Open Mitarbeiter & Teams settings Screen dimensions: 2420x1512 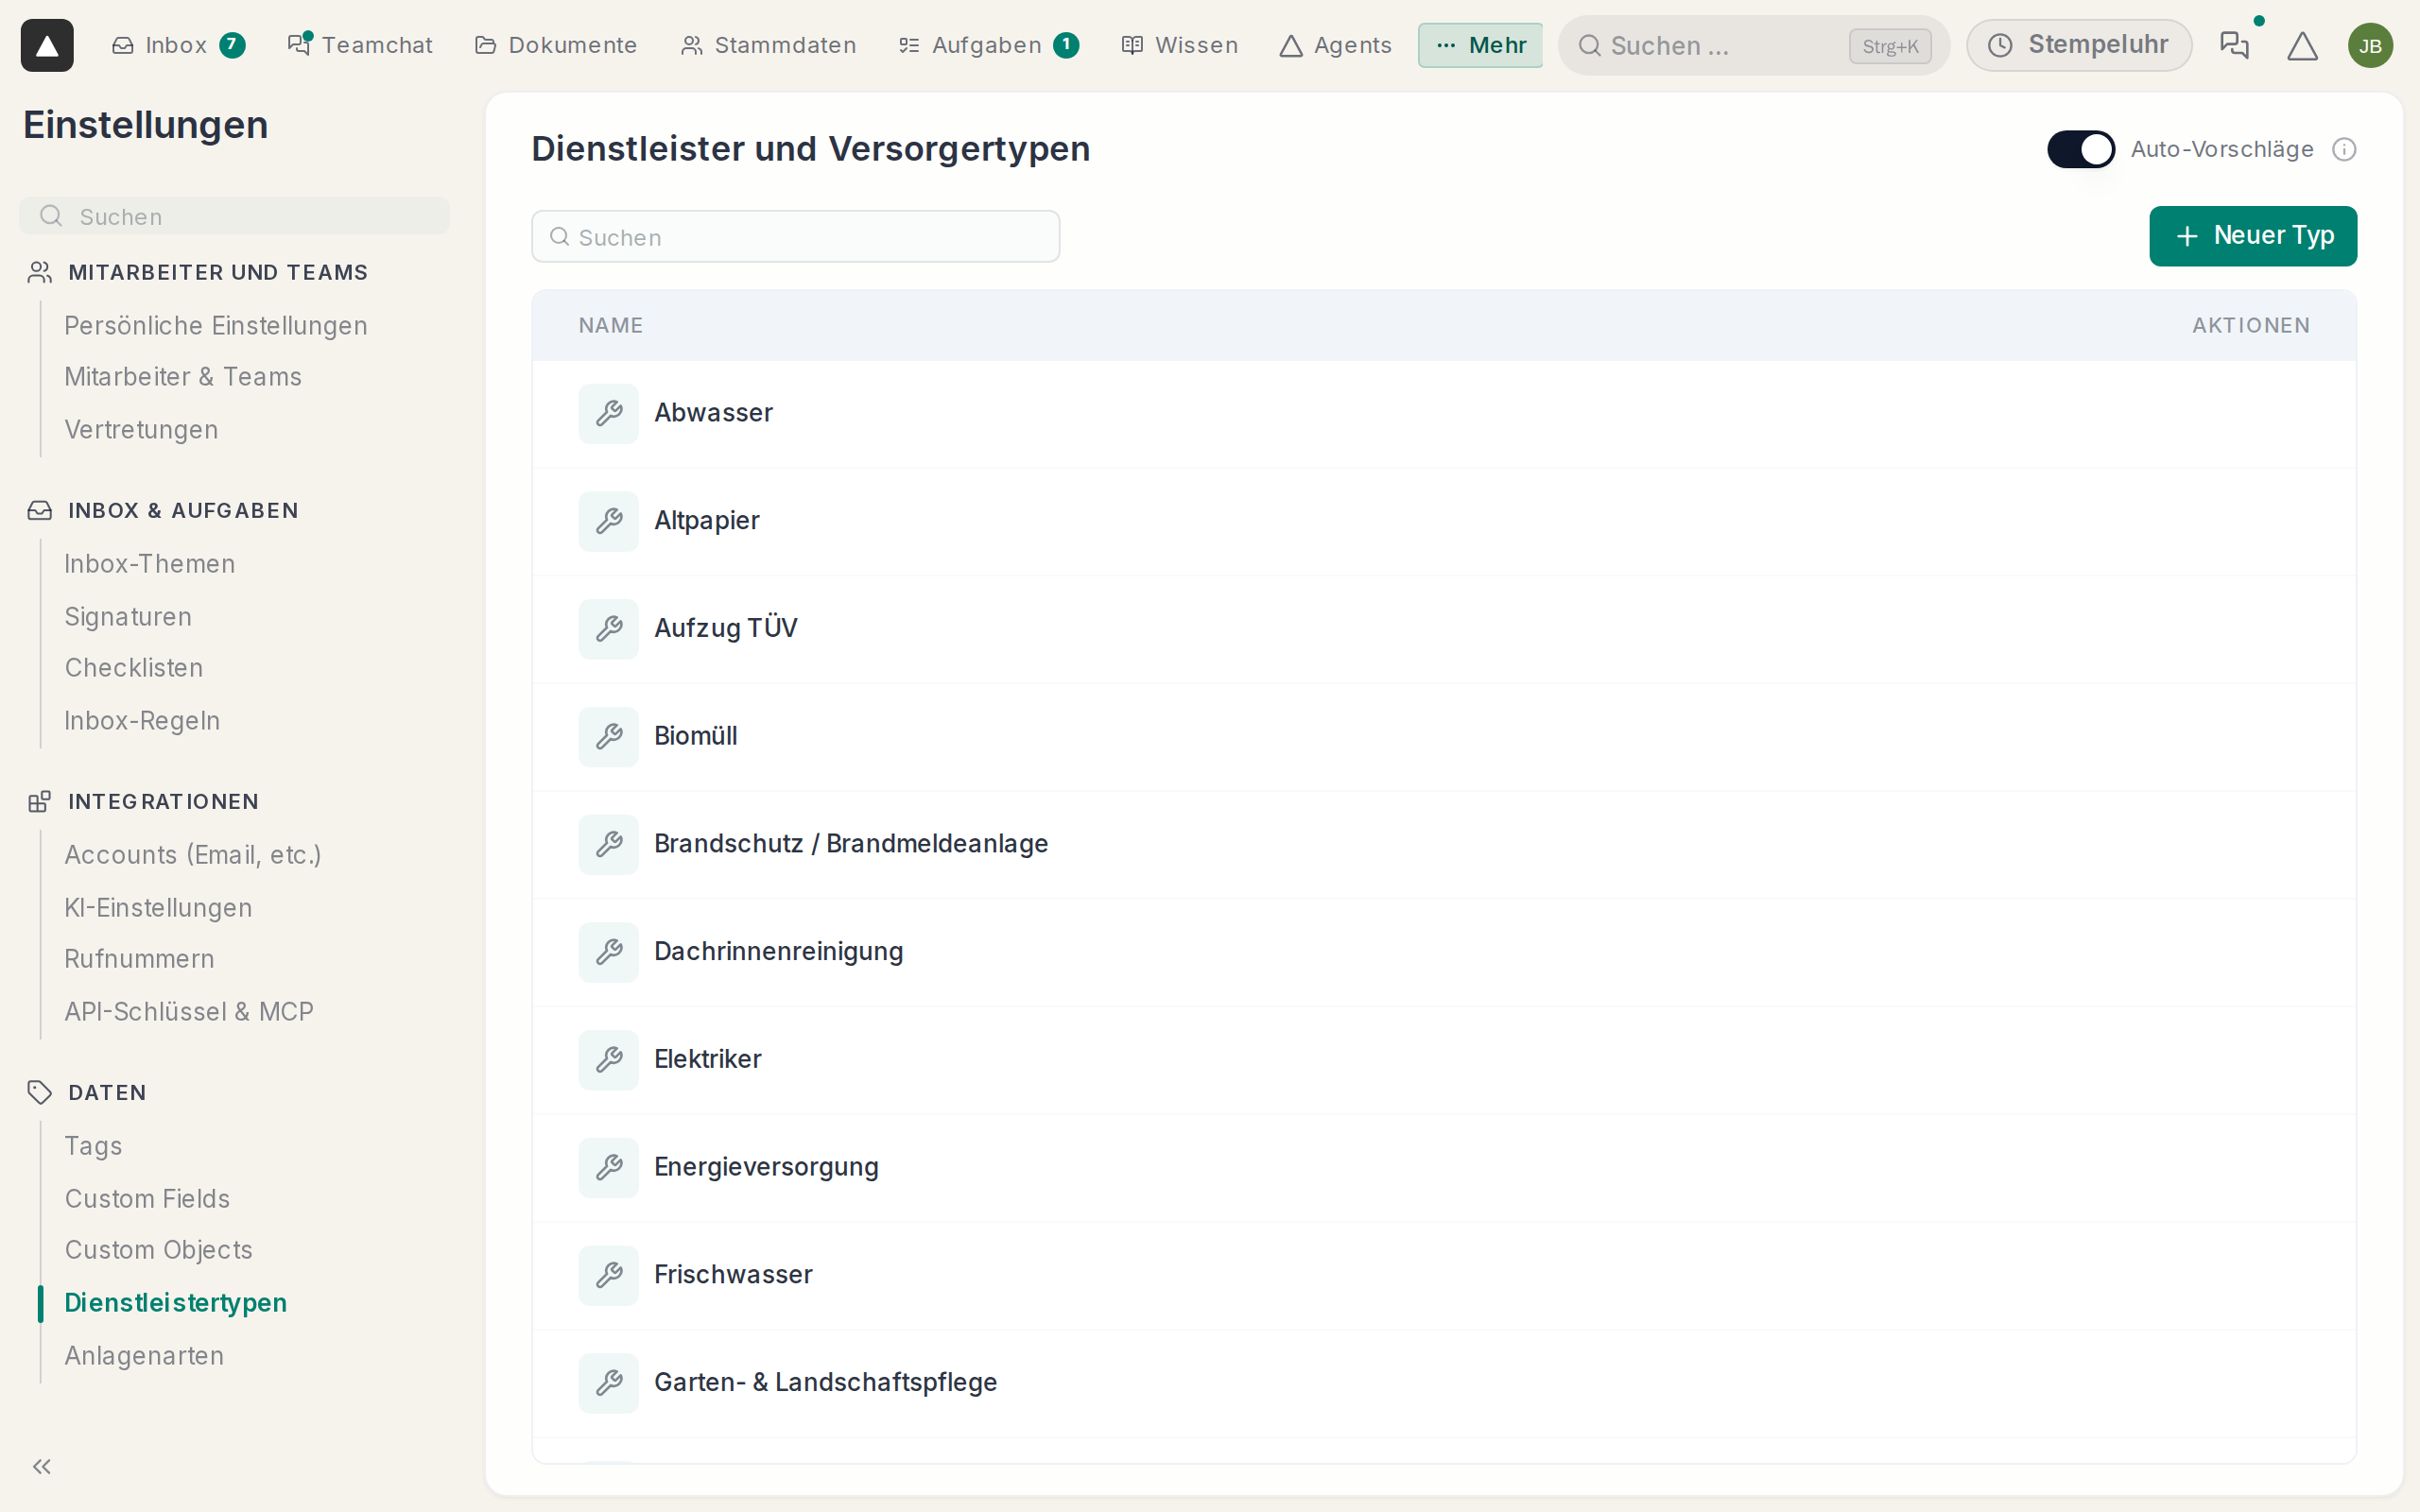click(183, 377)
